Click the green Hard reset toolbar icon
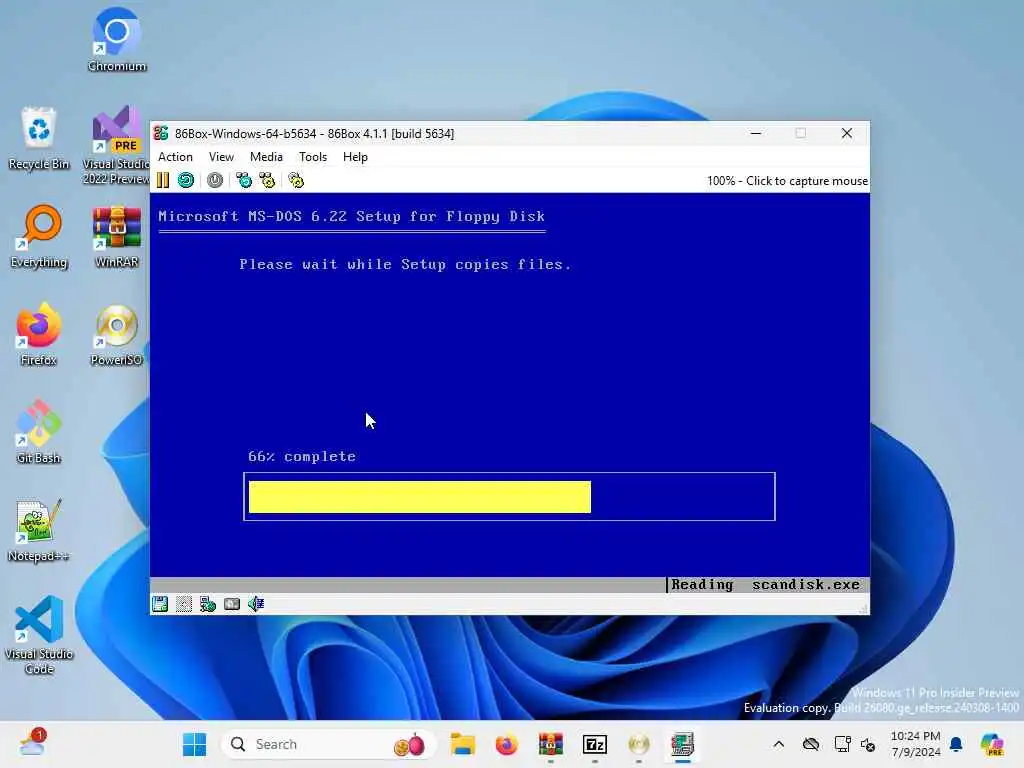 [x=186, y=180]
